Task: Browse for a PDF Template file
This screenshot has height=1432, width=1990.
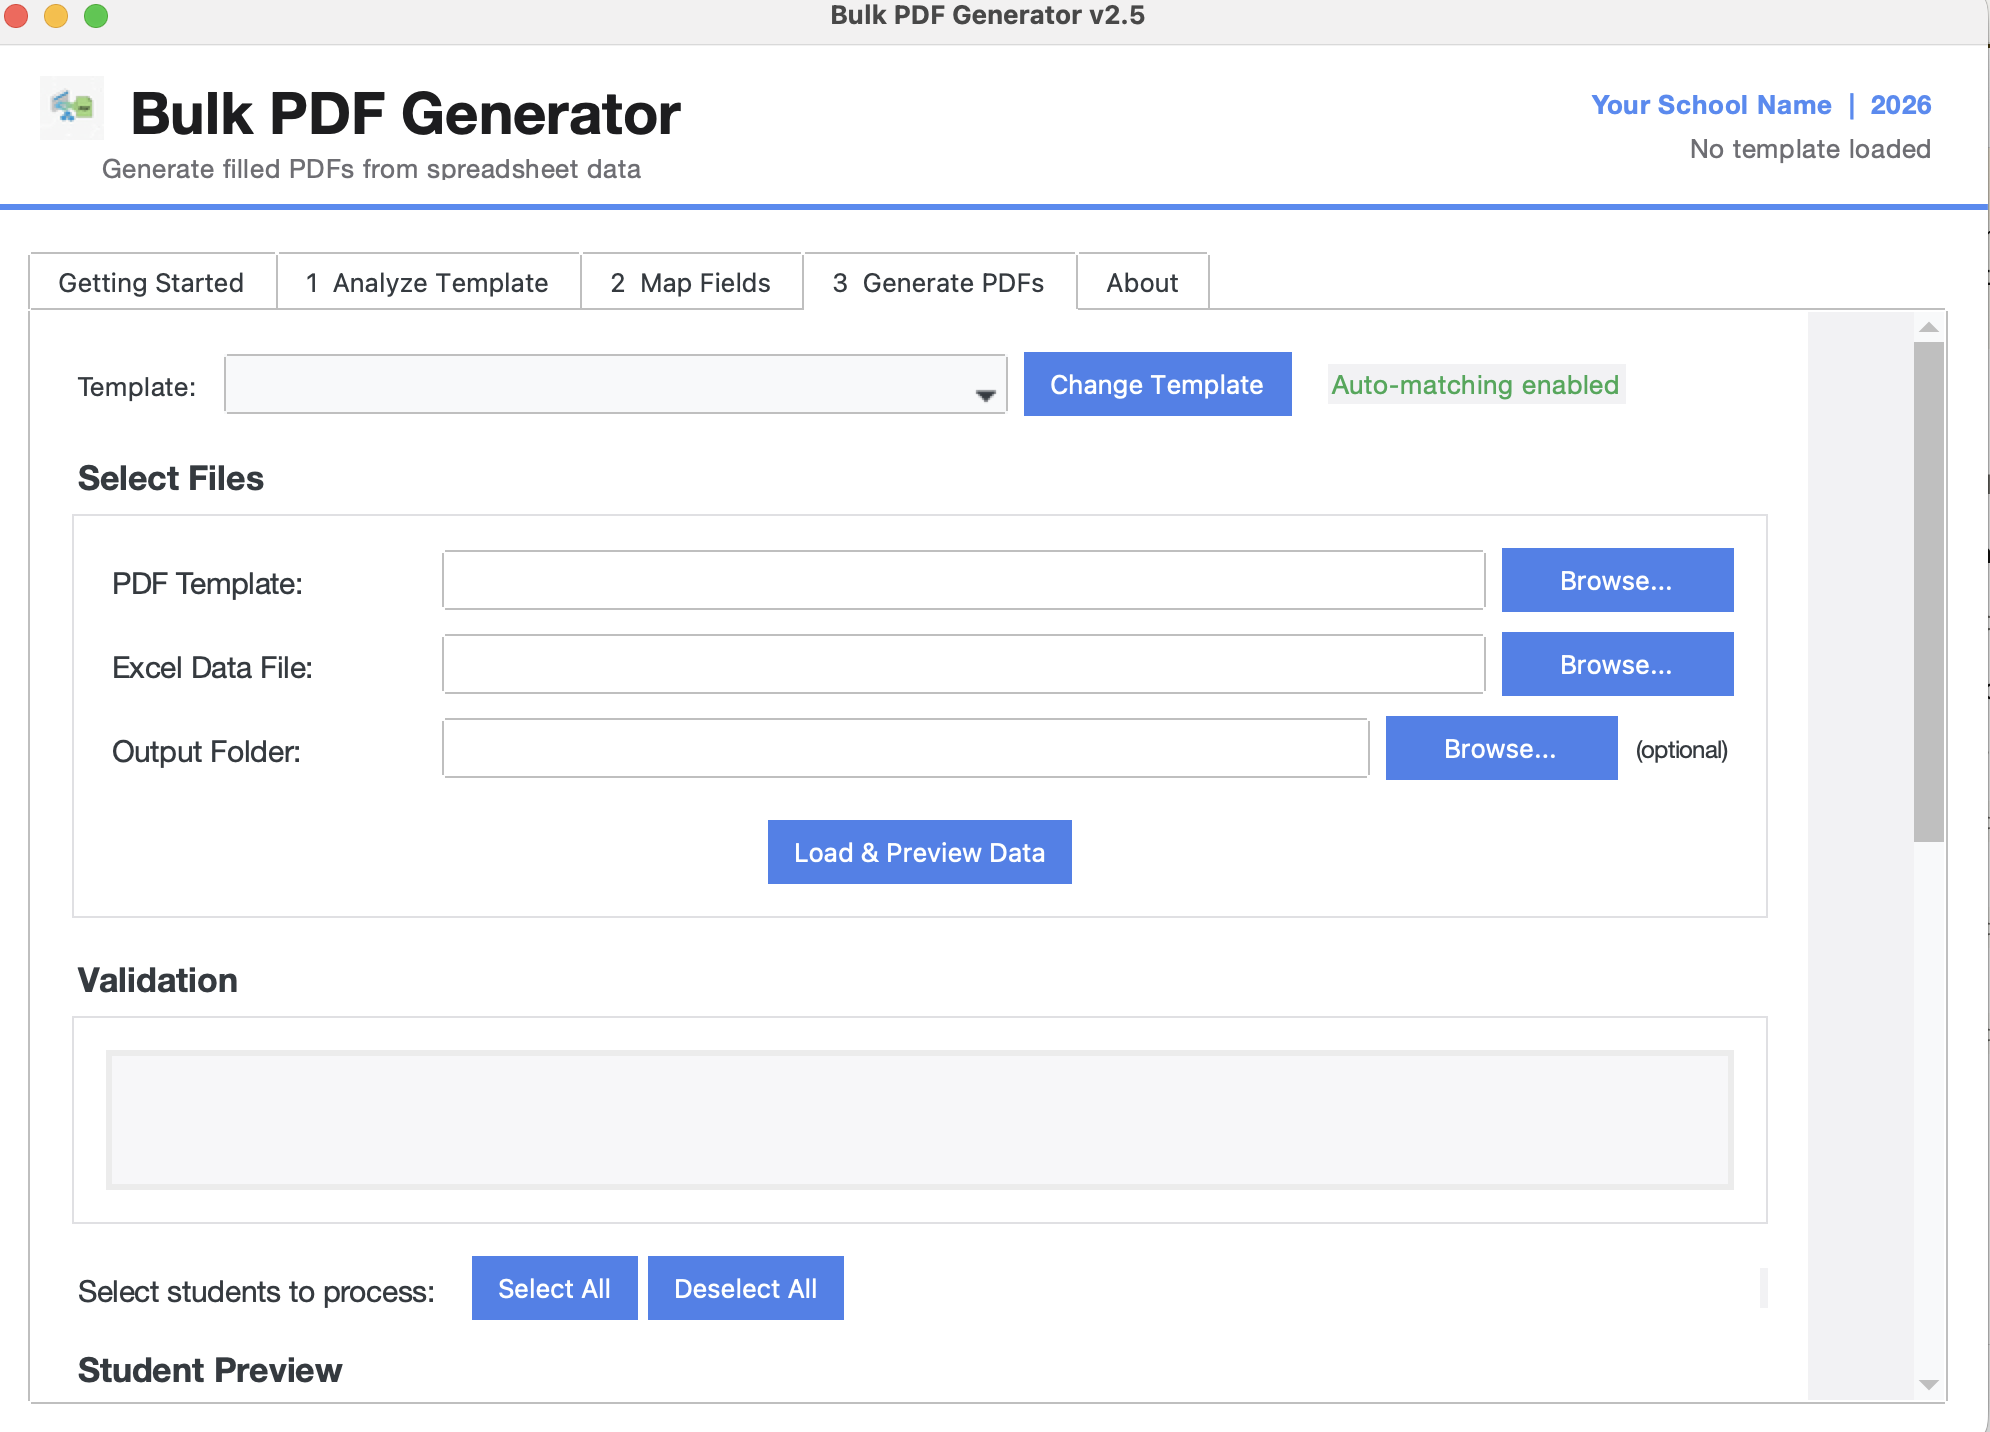Action: pyautogui.click(x=1616, y=579)
